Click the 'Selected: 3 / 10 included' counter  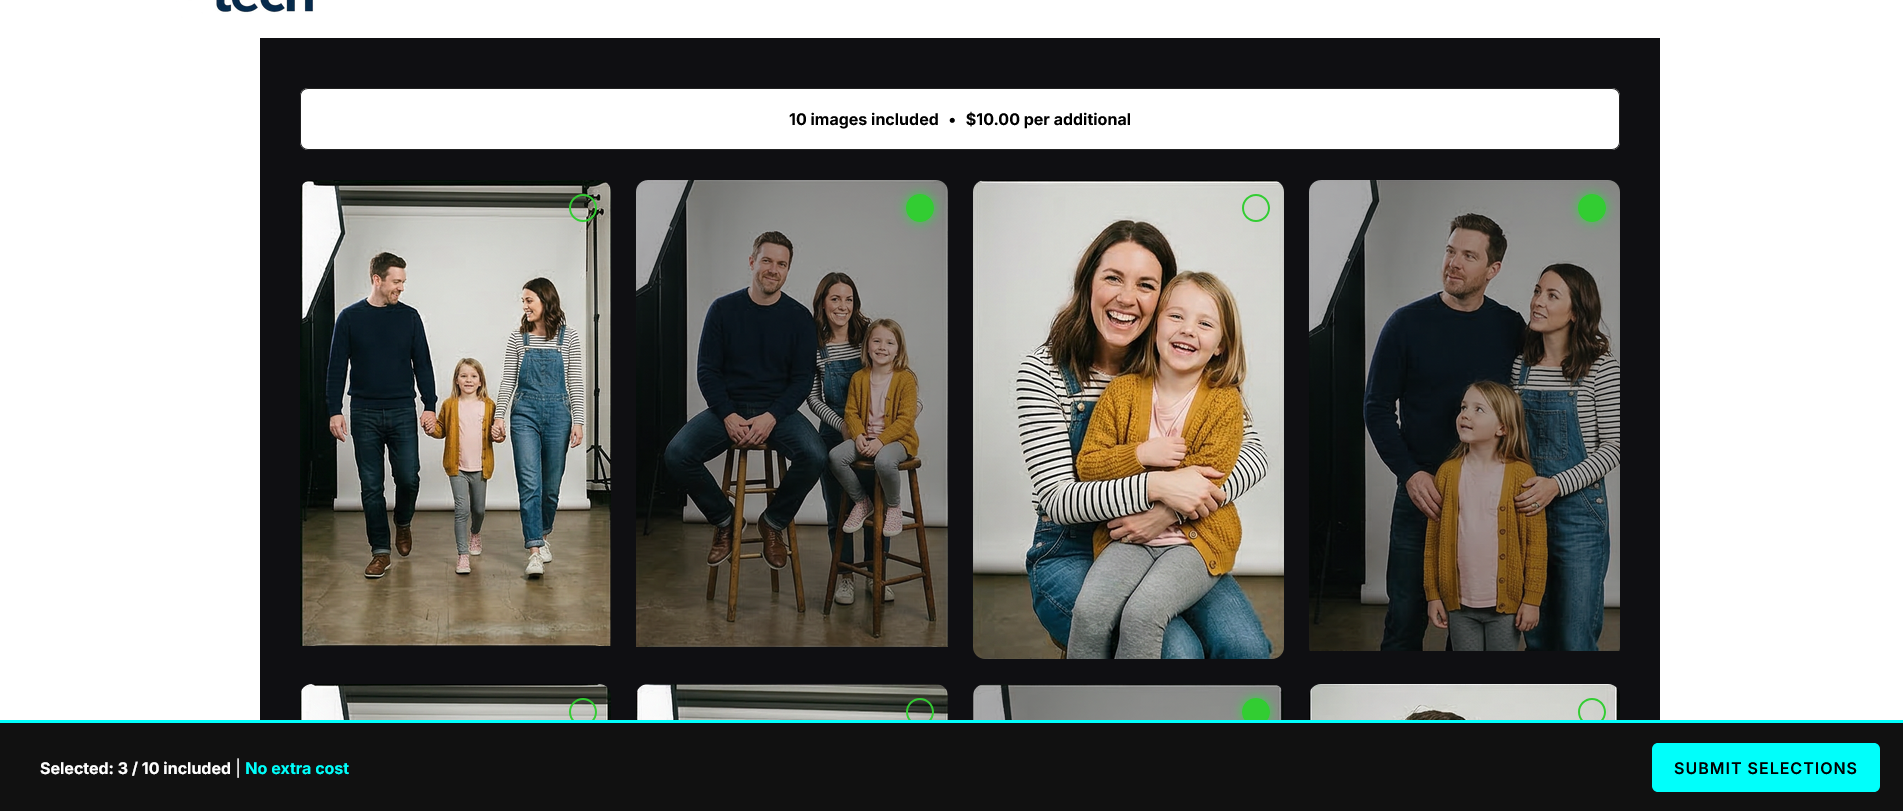(135, 768)
